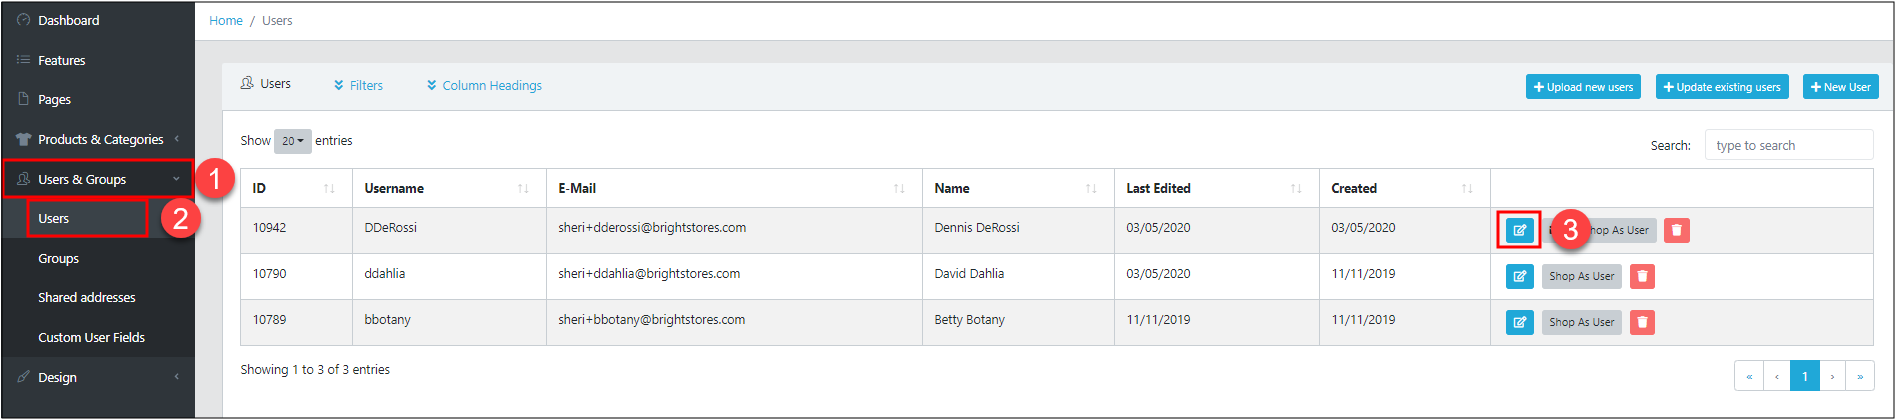Viewport: 1896px width, 420px height.
Task: Sort table by ID column arrows
Action: pyautogui.click(x=329, y=189)
